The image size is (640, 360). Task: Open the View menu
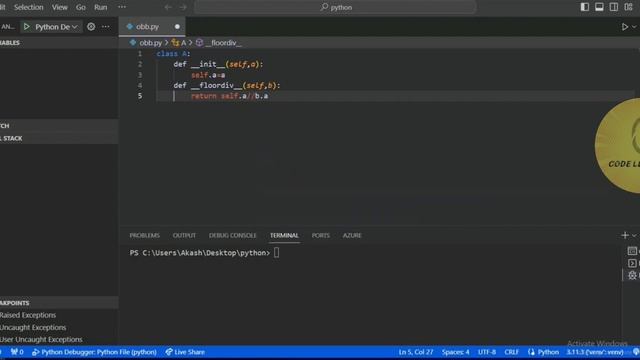tap(60, 7)
